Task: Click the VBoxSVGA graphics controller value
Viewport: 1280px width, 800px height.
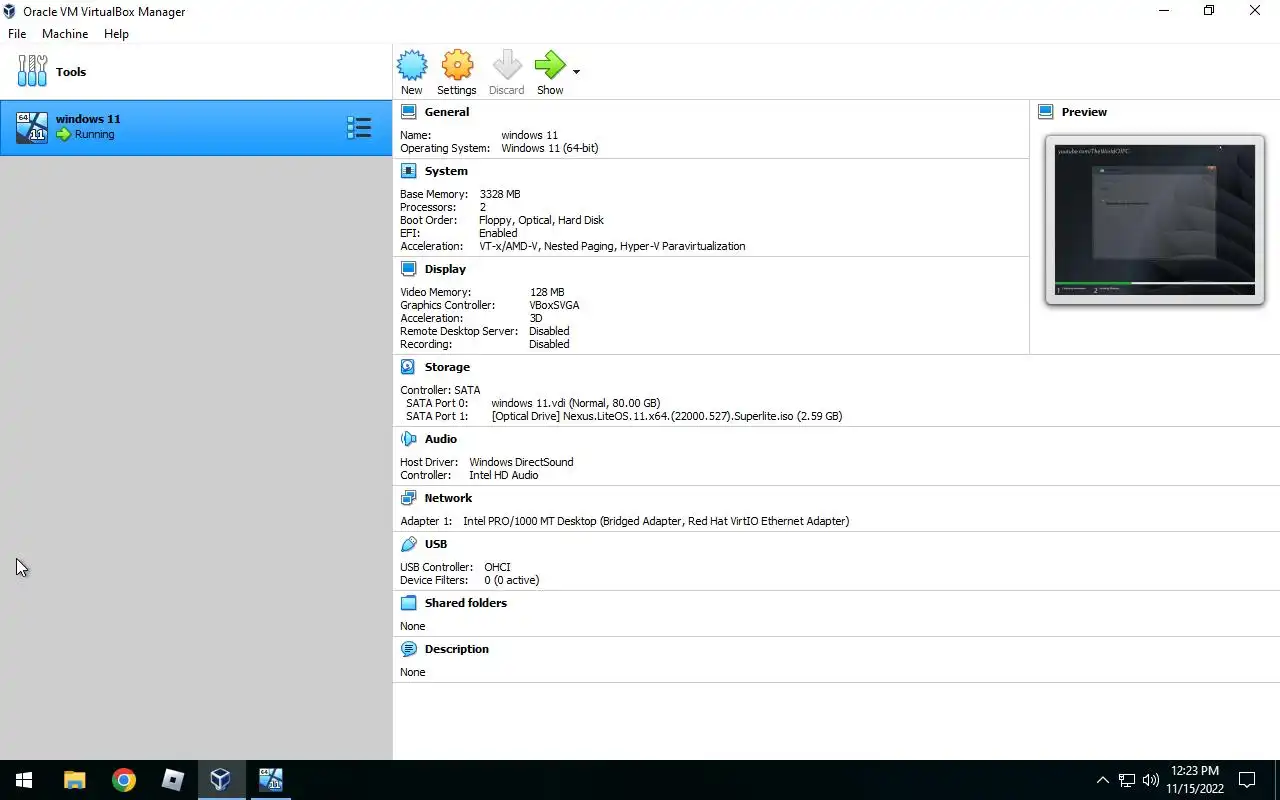Action: [554, 305]
